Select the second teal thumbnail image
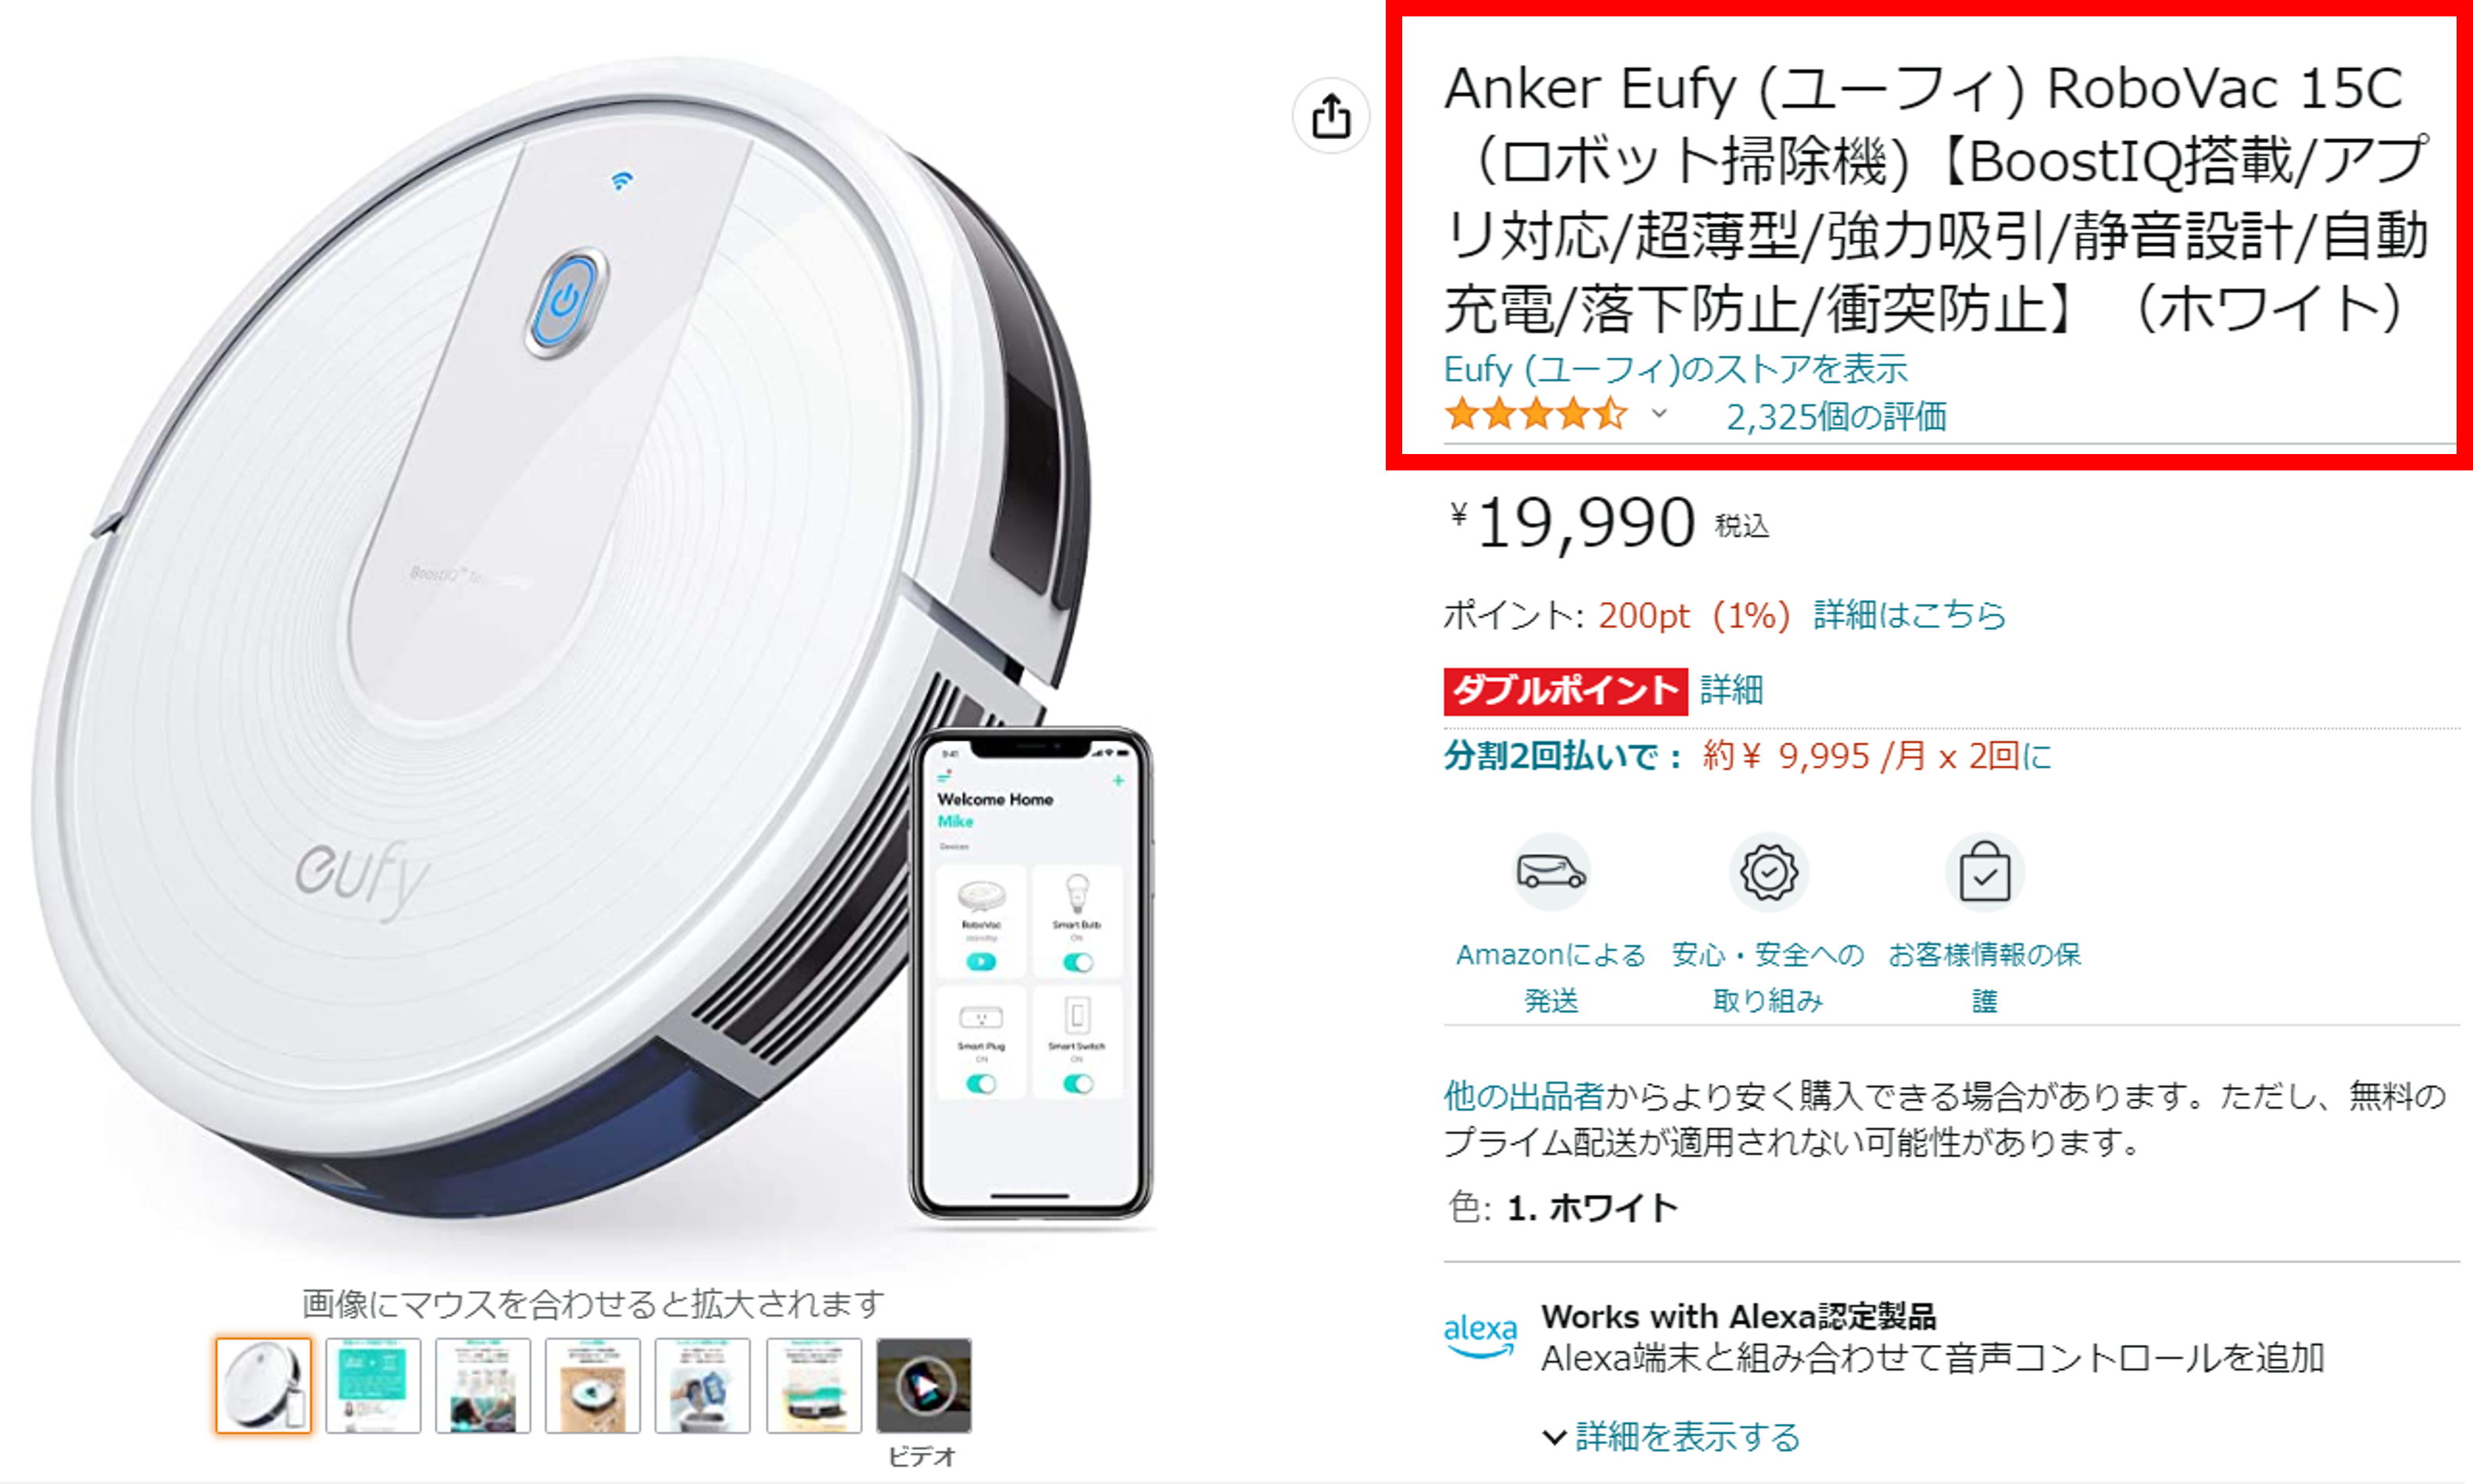The width and height of the screenshot is (2473, 1484). 373,1385
